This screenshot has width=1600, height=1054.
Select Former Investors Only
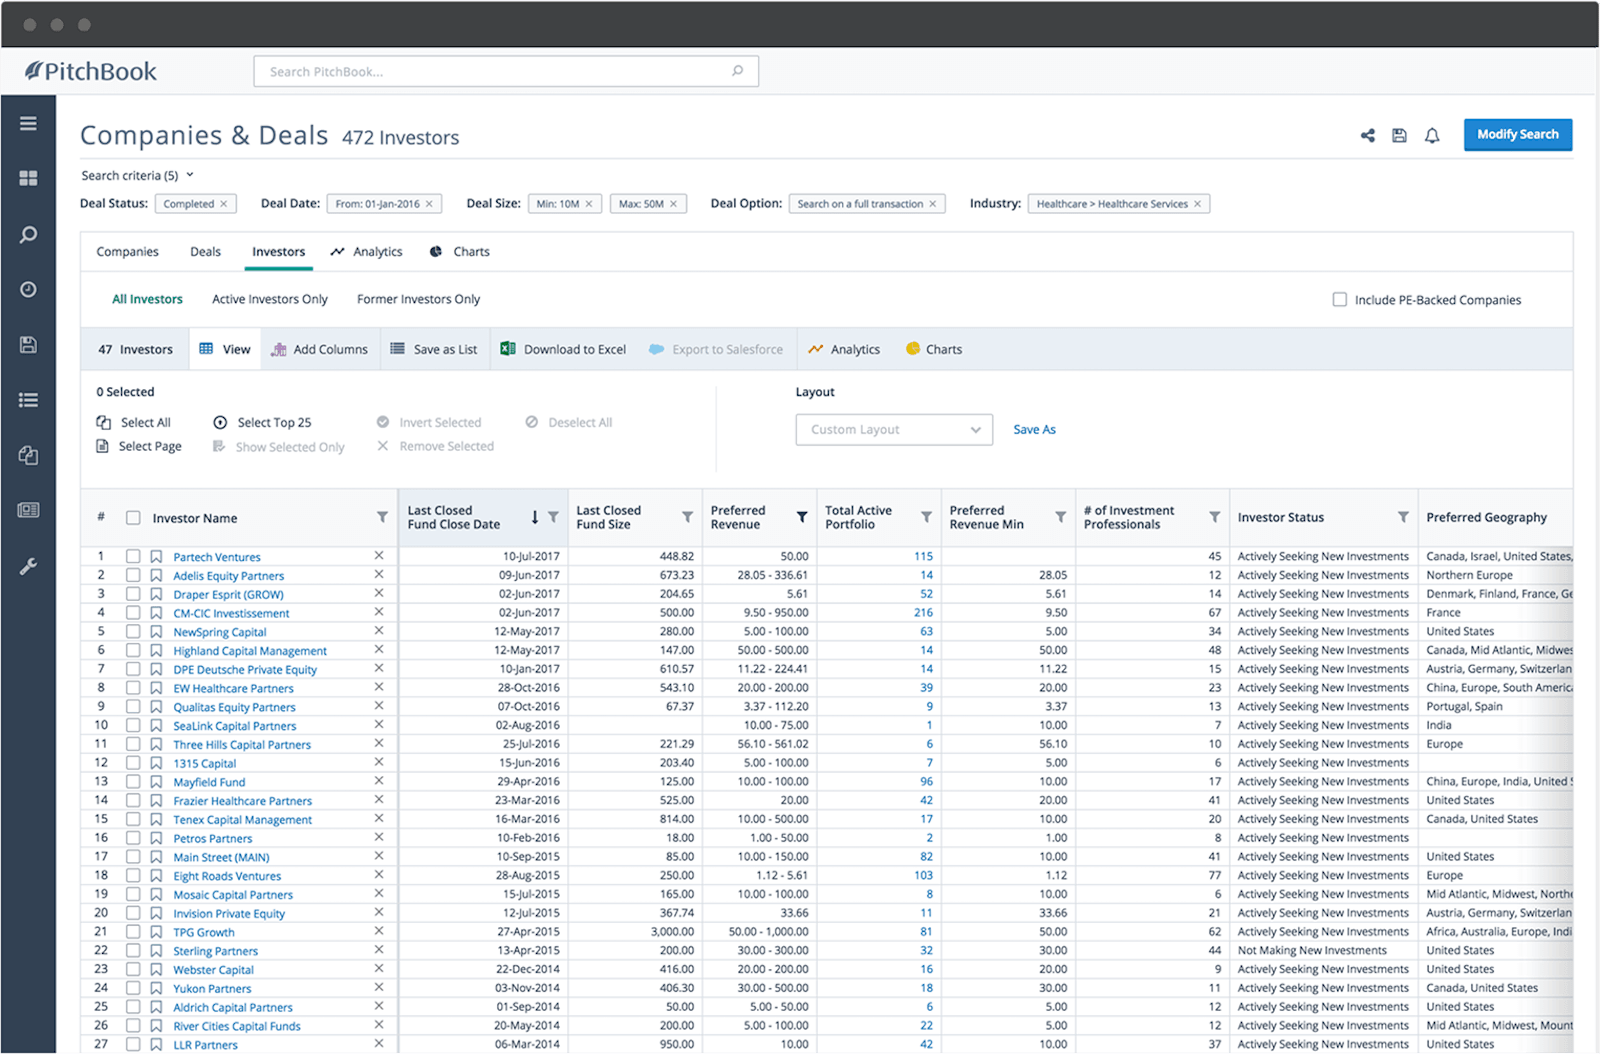pyautogui.click(x=418, y=299)
